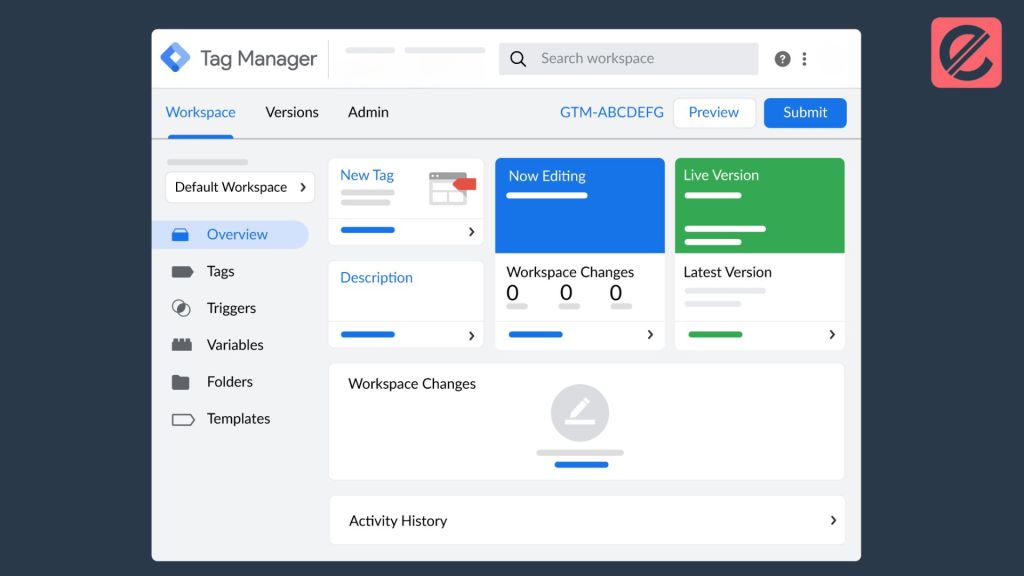Viewport: 1024px width, 576px height.
Task: Click the blue link bar below the pencil icon
Action: coord(581,465)
